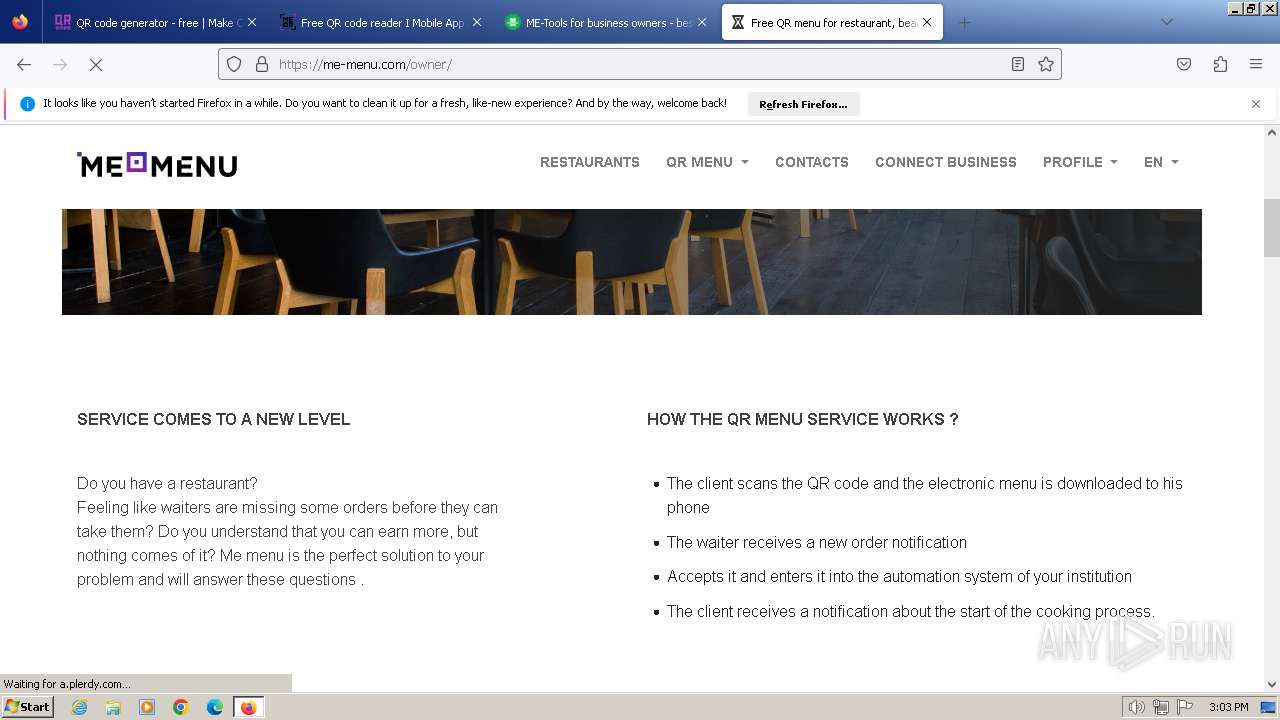Open the RESTAURANTS nav link
The image size is (1280, 720).
[x=590, y=162]
